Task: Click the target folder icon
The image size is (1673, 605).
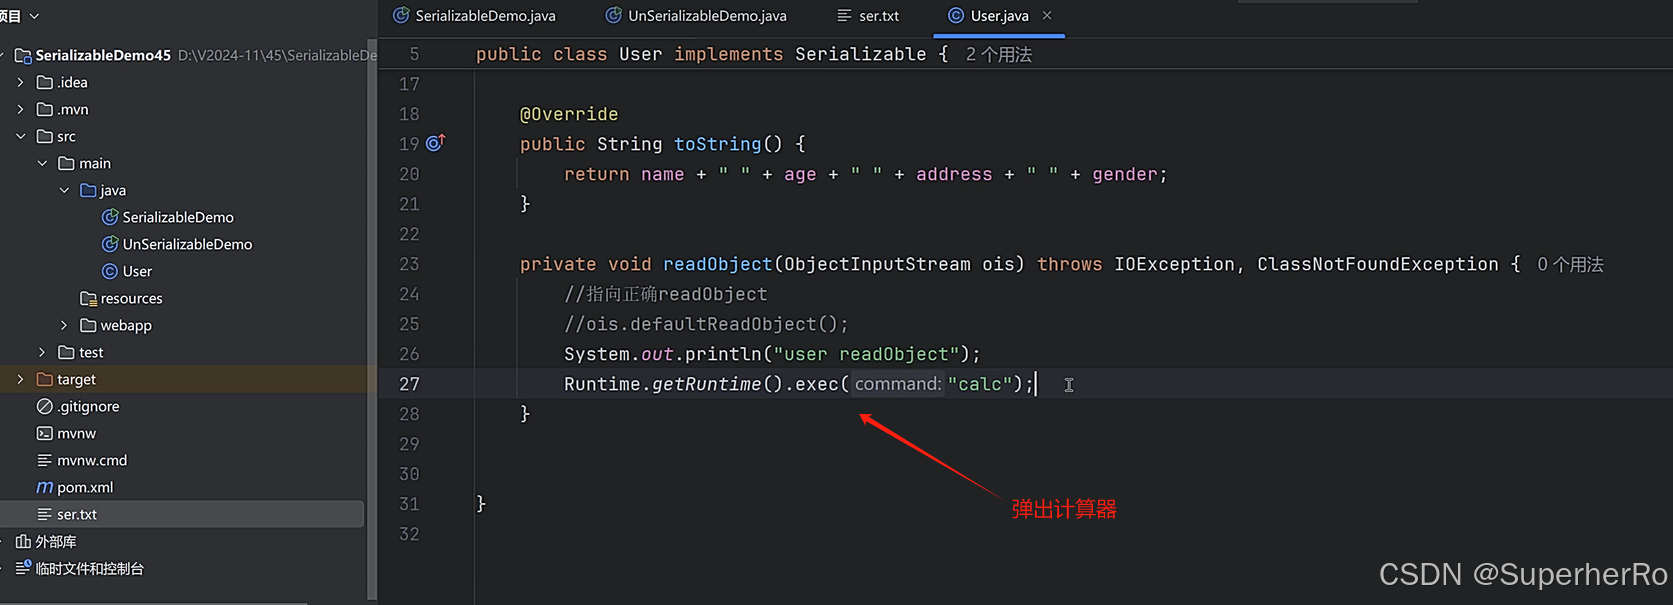Action: [44, 379]
